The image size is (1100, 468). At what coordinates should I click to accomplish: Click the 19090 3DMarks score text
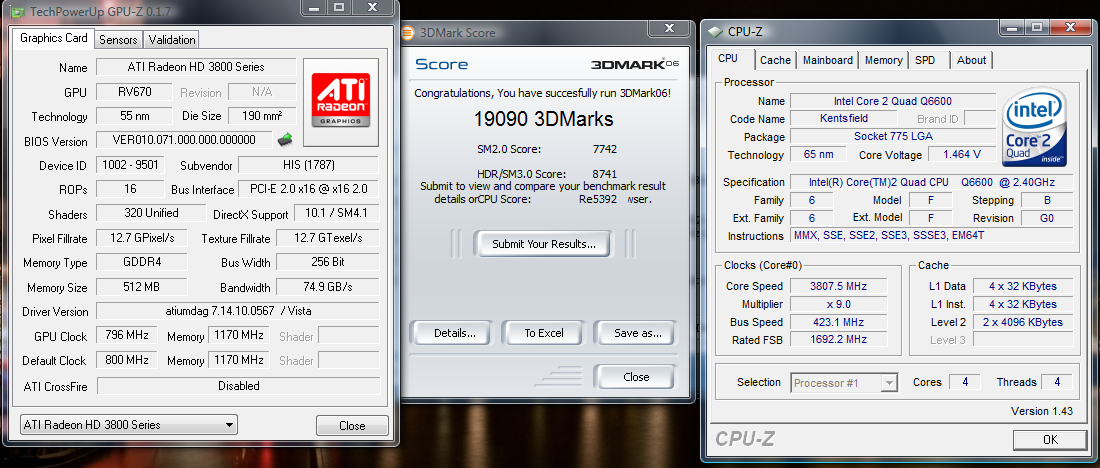point(544,119)
